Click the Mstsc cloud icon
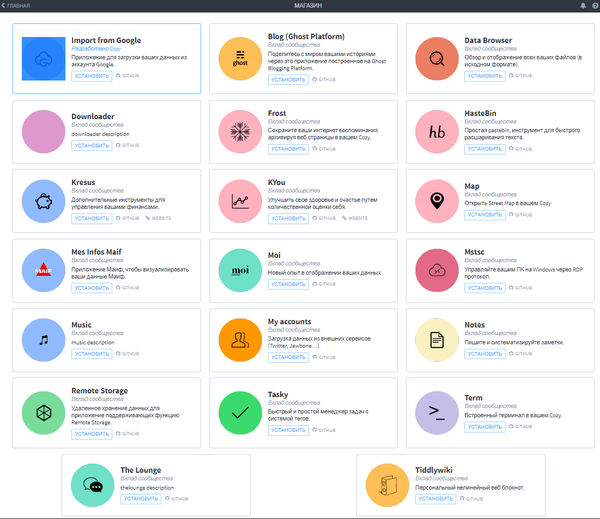Screen dimensions: 600x519 click(x=437, y=271)
